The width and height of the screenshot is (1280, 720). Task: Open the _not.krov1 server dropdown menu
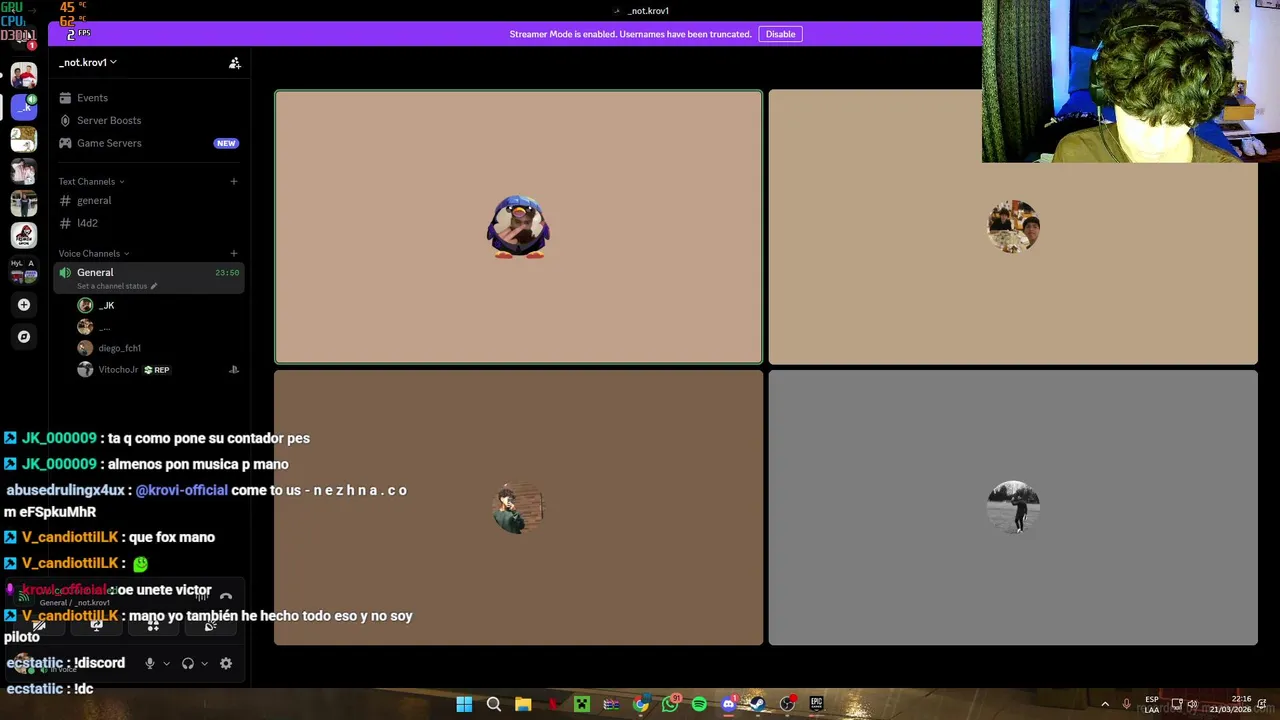tap(88, 62)
